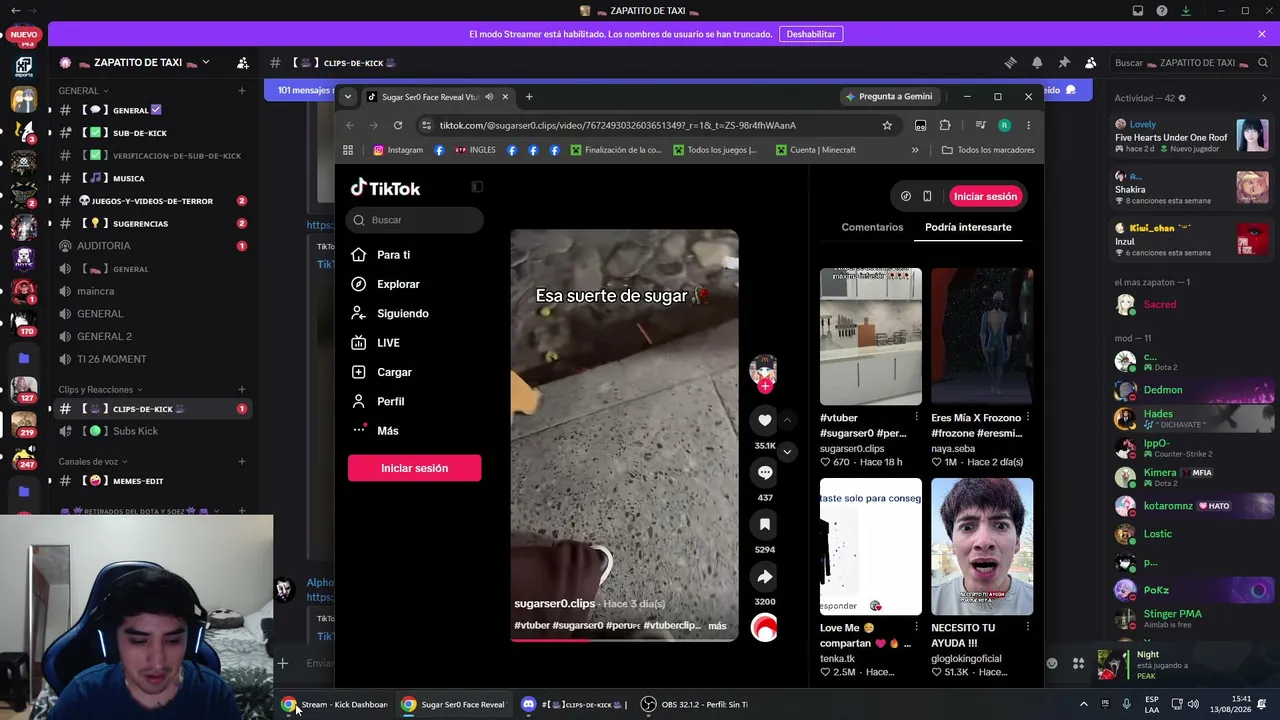Screen dimensions: 1280x720
Task: Open Chrome media controls icon
Action: tap(980, 125)
